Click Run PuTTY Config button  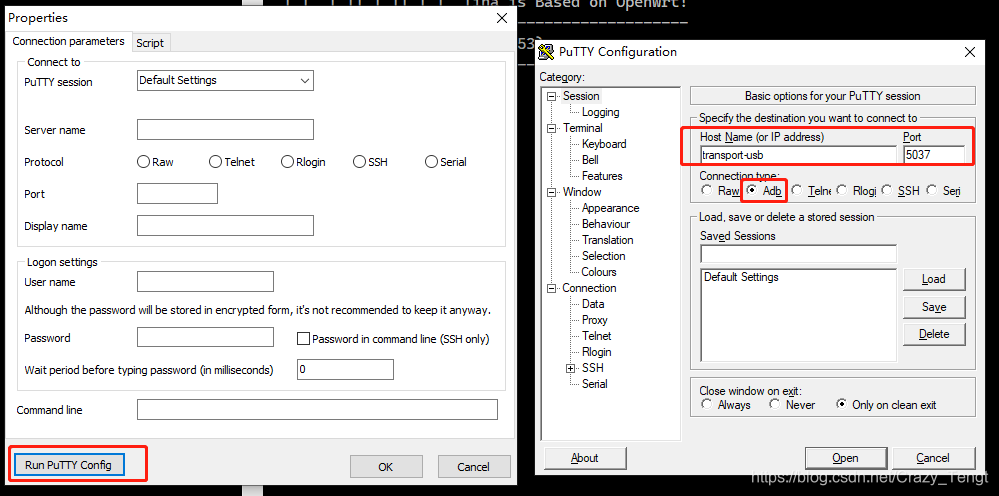pos(68,465)
